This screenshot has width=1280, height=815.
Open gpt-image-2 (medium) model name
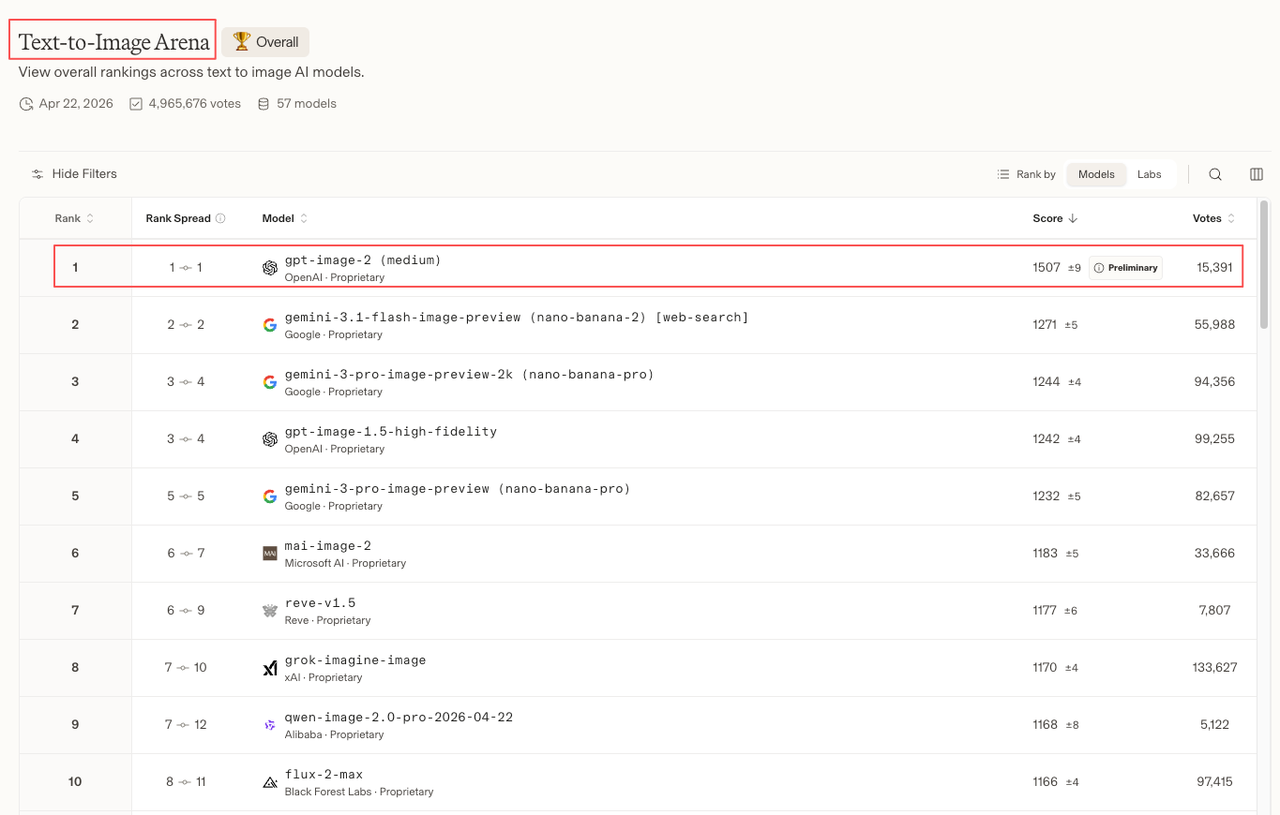pos(363,260)
